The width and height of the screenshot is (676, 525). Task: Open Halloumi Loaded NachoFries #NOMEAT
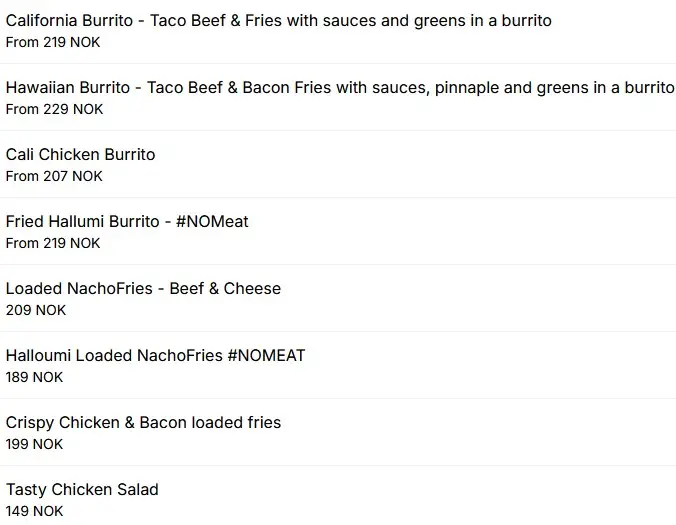click(x=338, y=365)
